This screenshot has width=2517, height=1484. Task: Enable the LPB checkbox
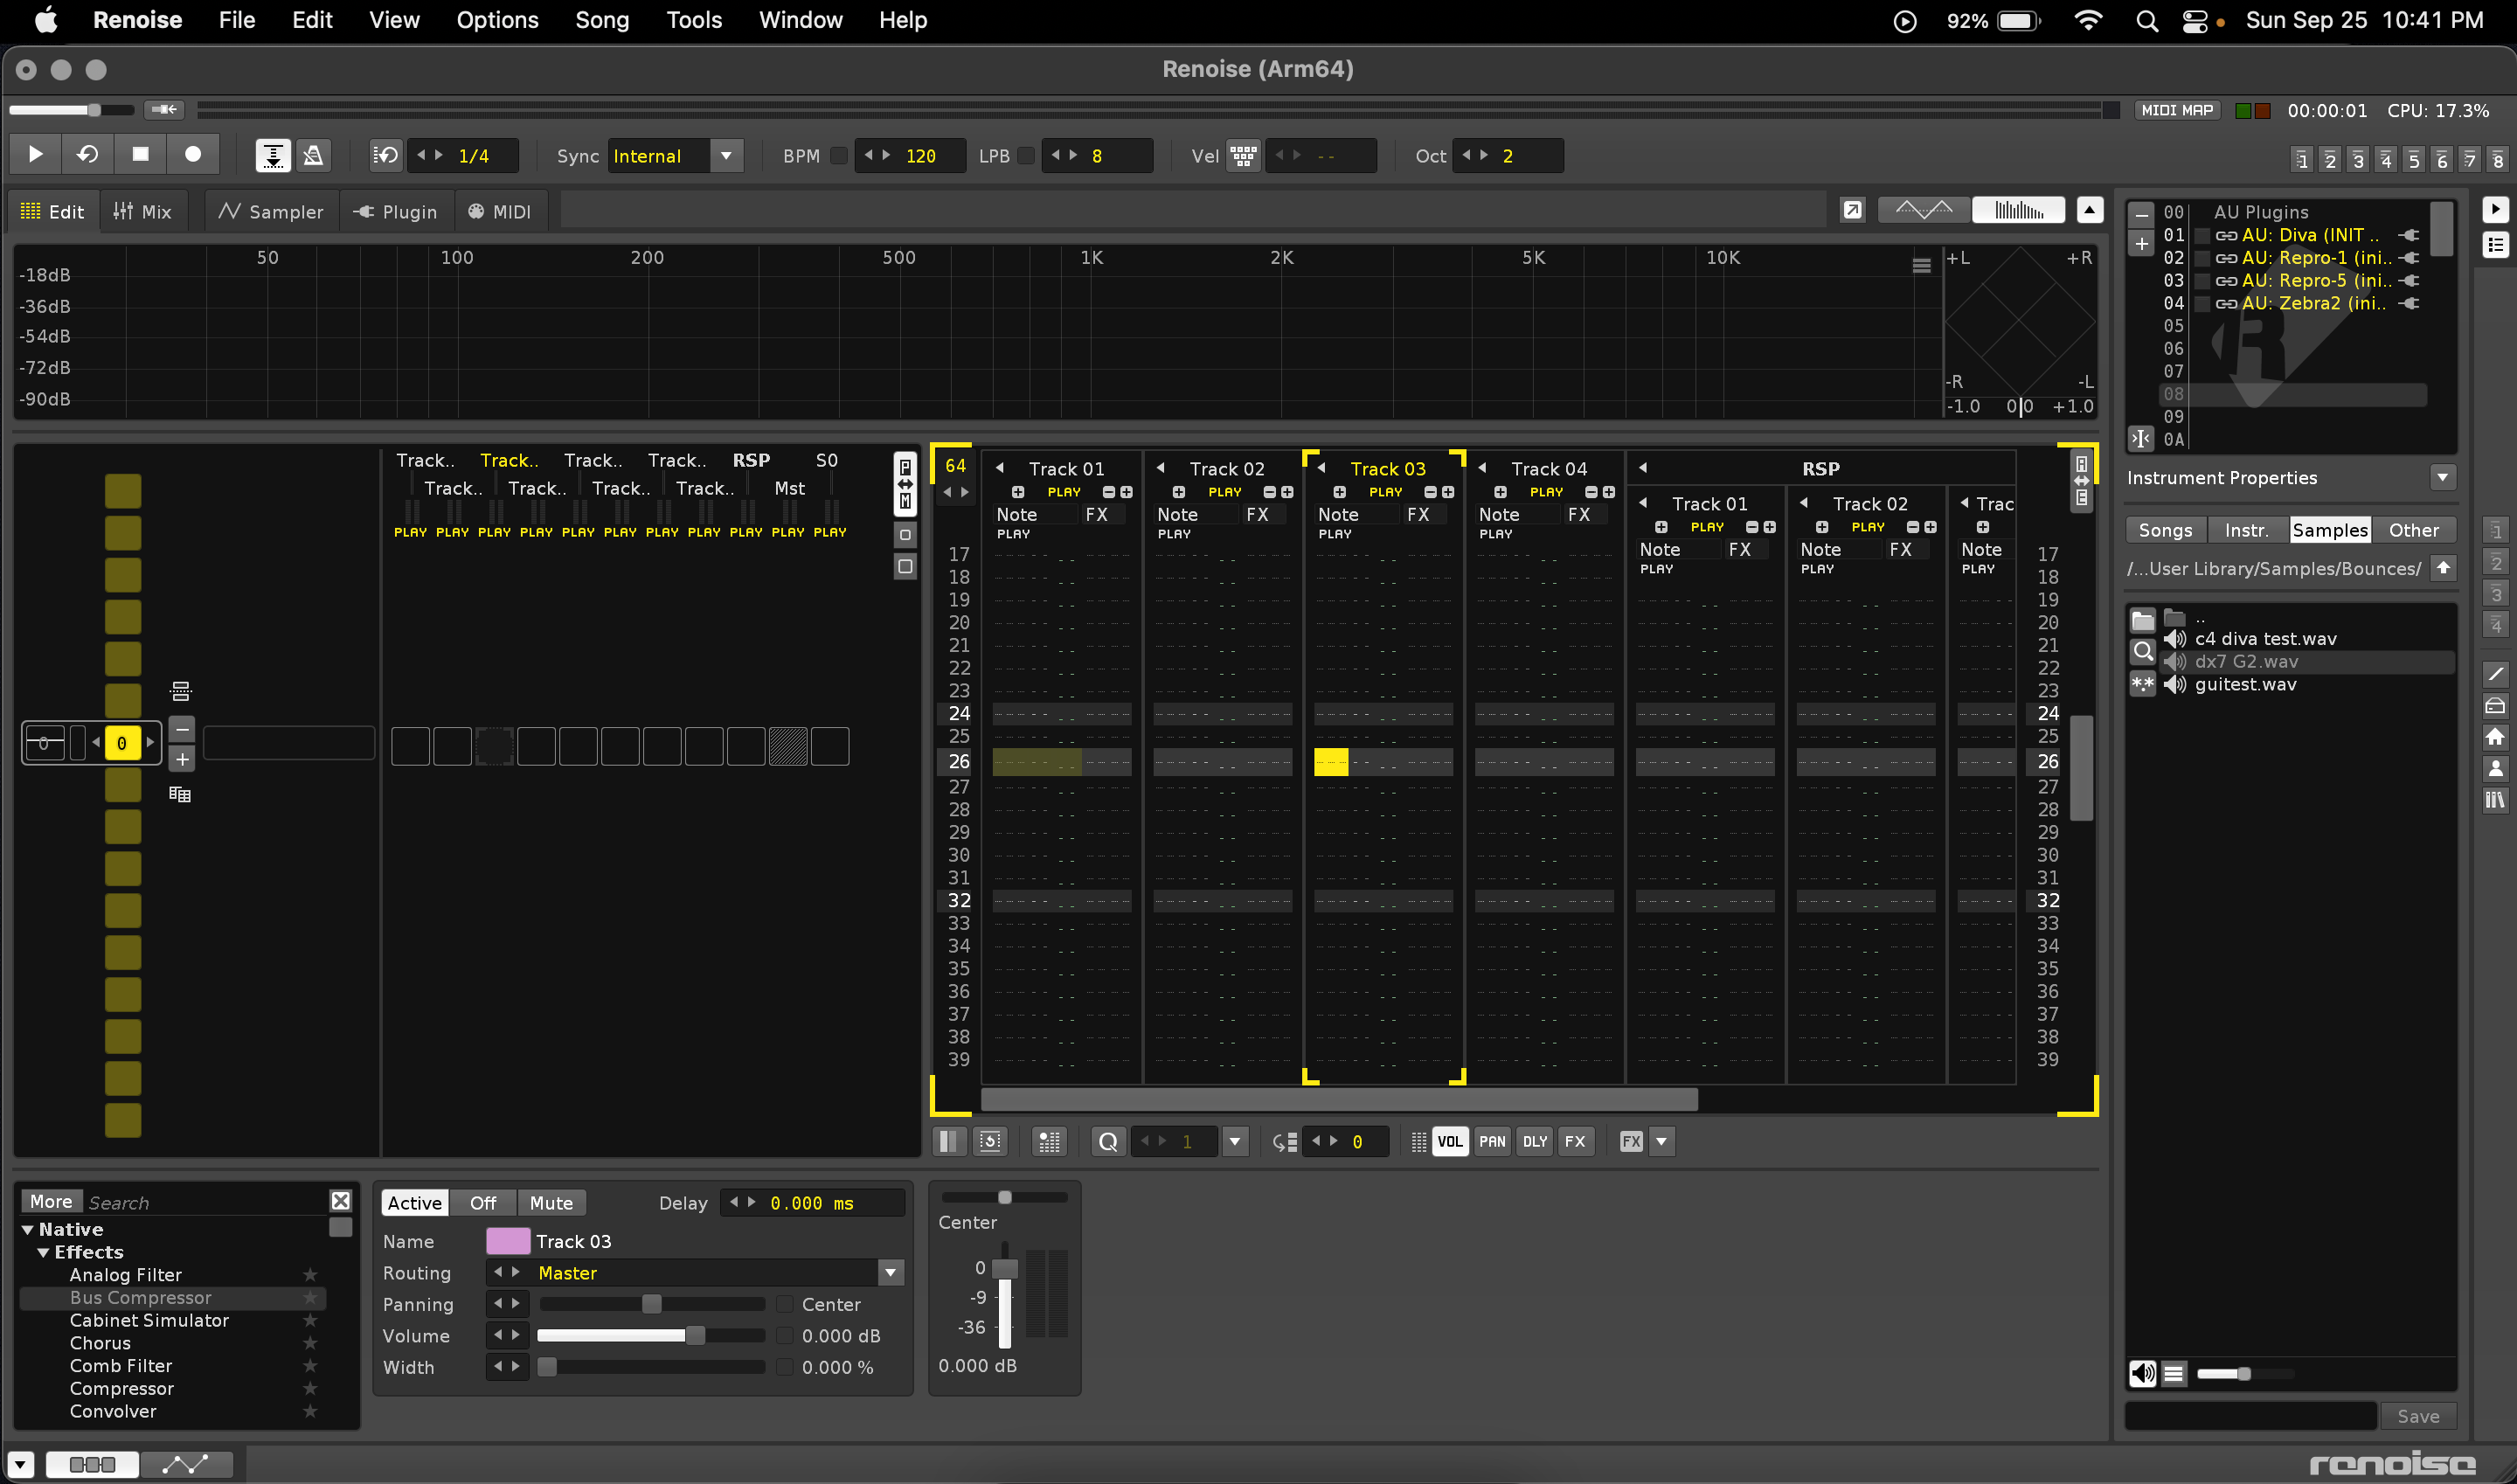1025,156
